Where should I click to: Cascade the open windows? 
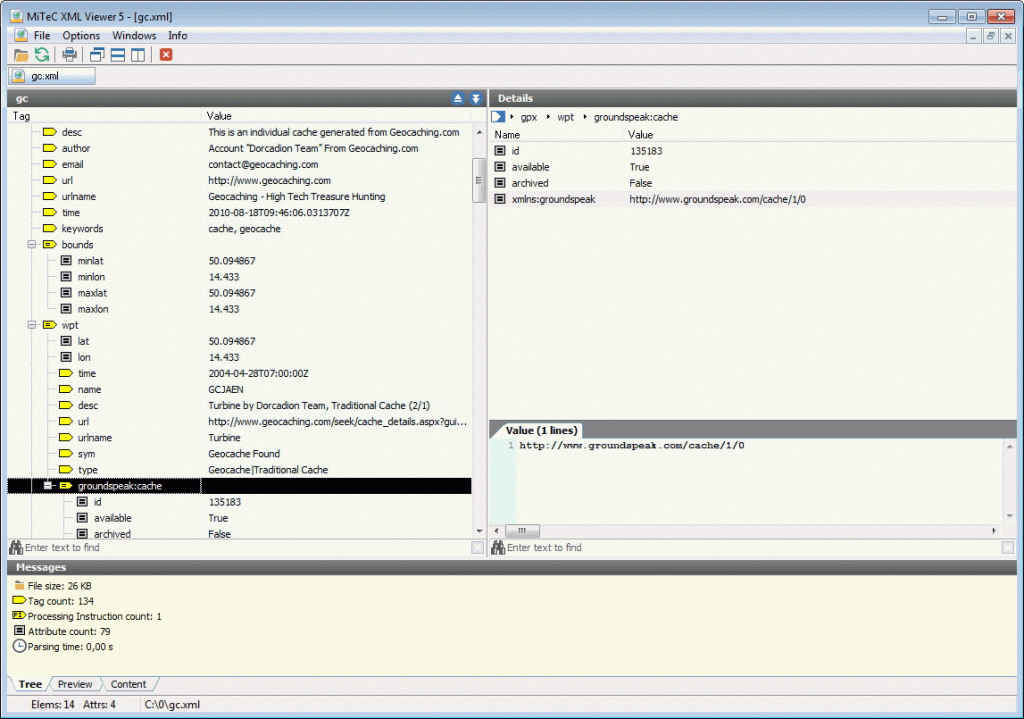[96, 55]
